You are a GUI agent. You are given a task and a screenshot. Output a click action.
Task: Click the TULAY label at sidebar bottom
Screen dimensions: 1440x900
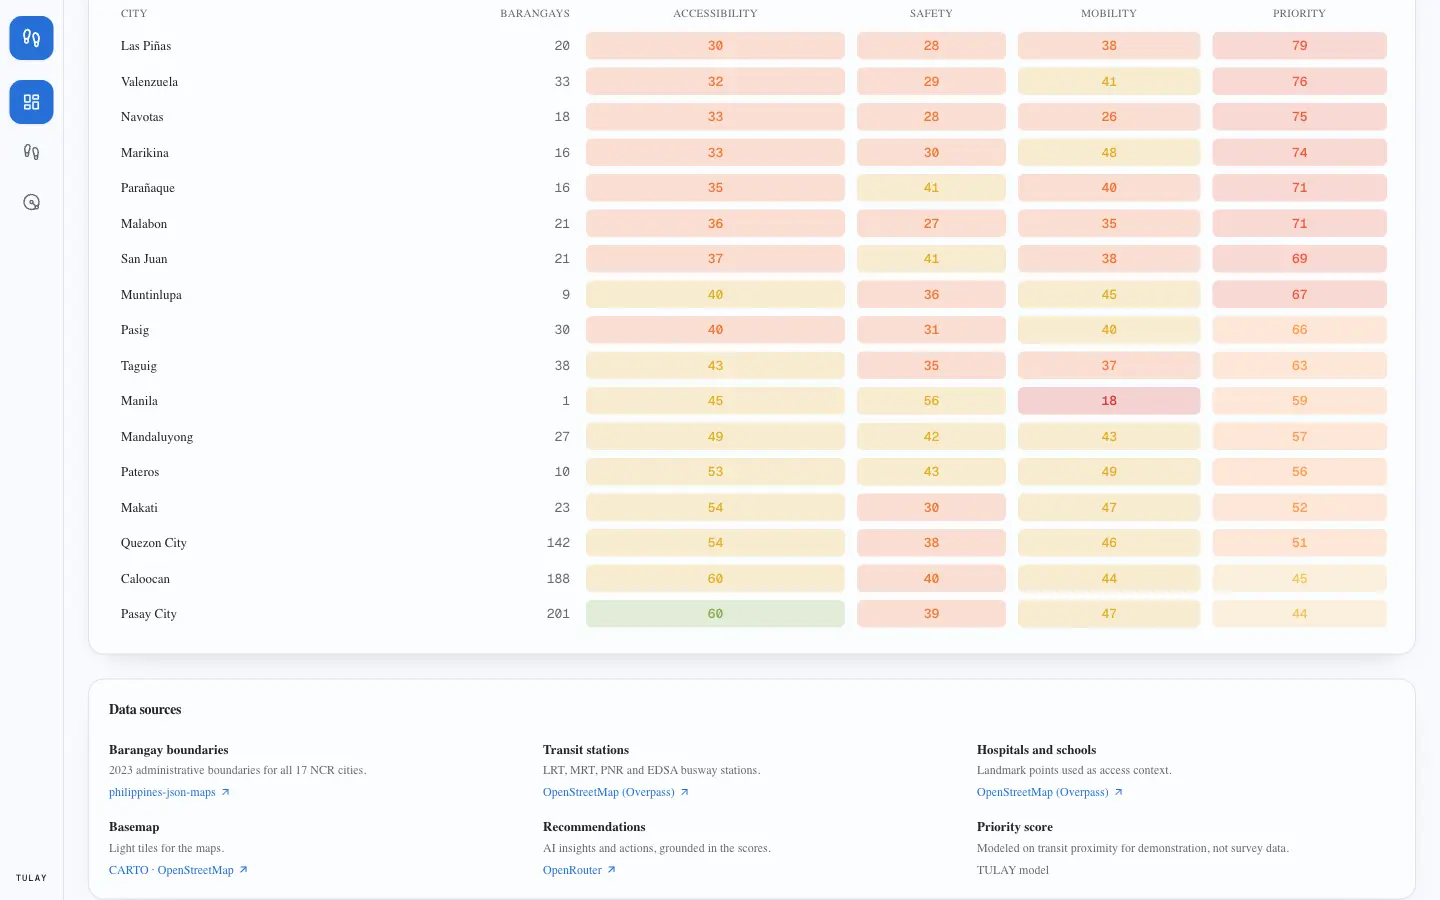31,878
